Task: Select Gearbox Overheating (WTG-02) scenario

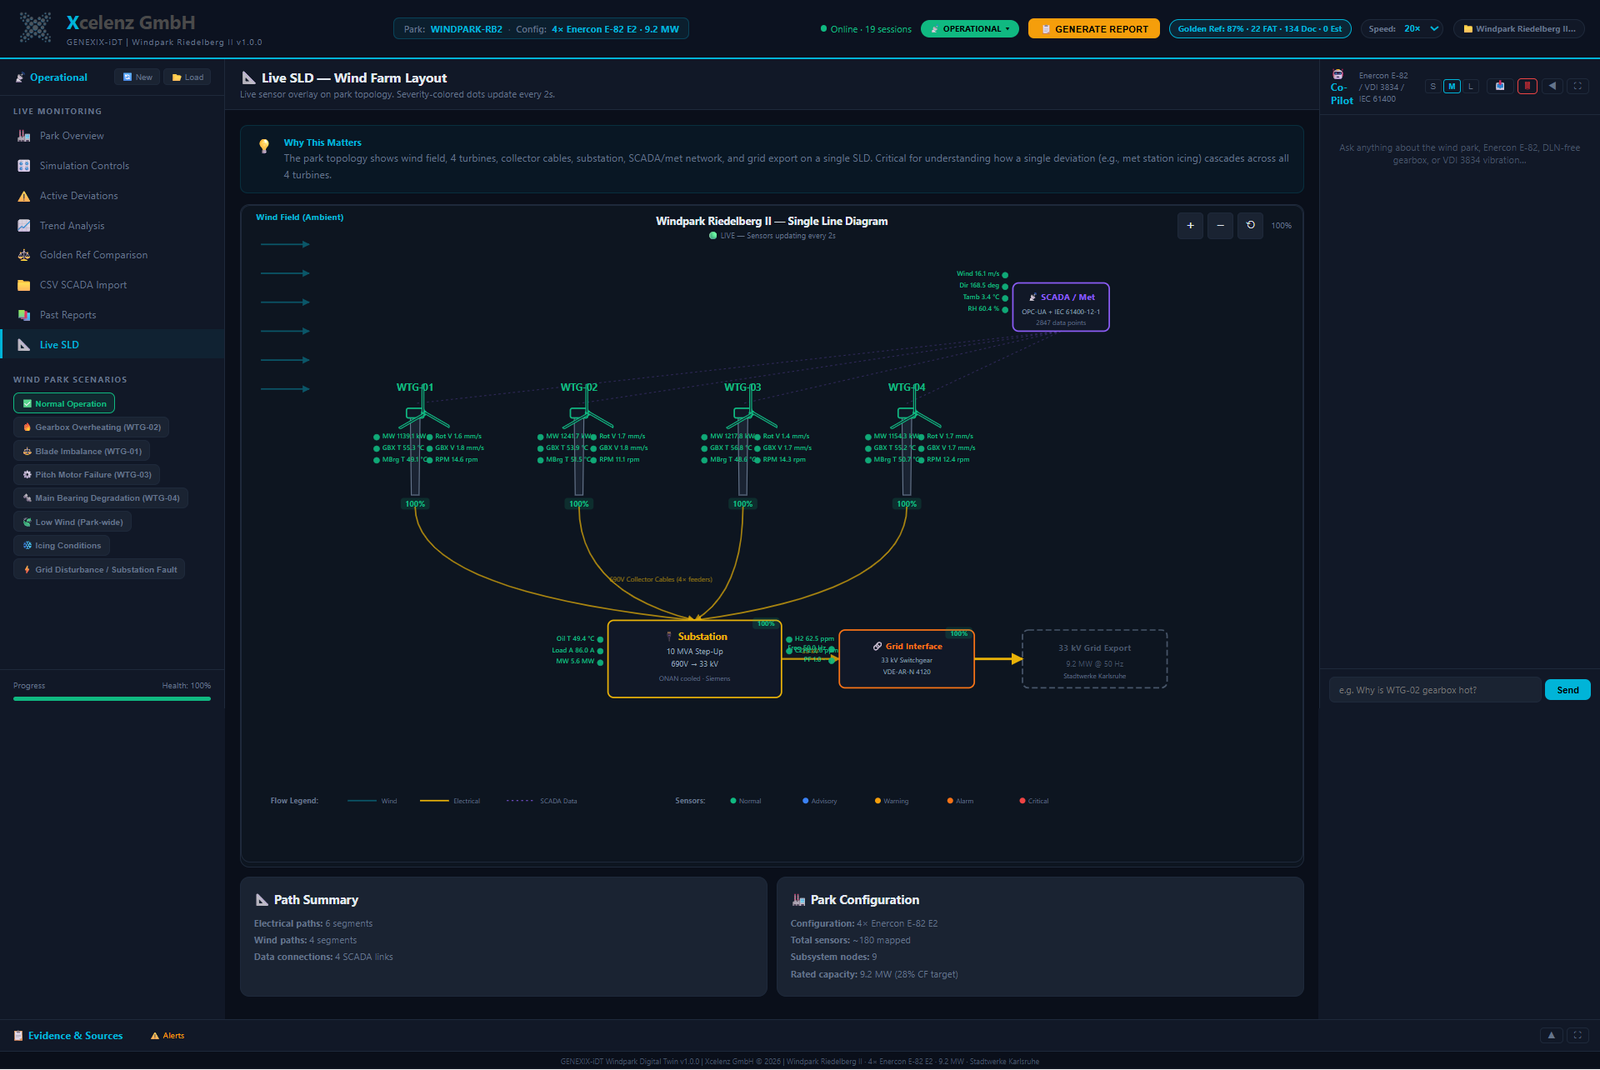Action: pos(91,427)
